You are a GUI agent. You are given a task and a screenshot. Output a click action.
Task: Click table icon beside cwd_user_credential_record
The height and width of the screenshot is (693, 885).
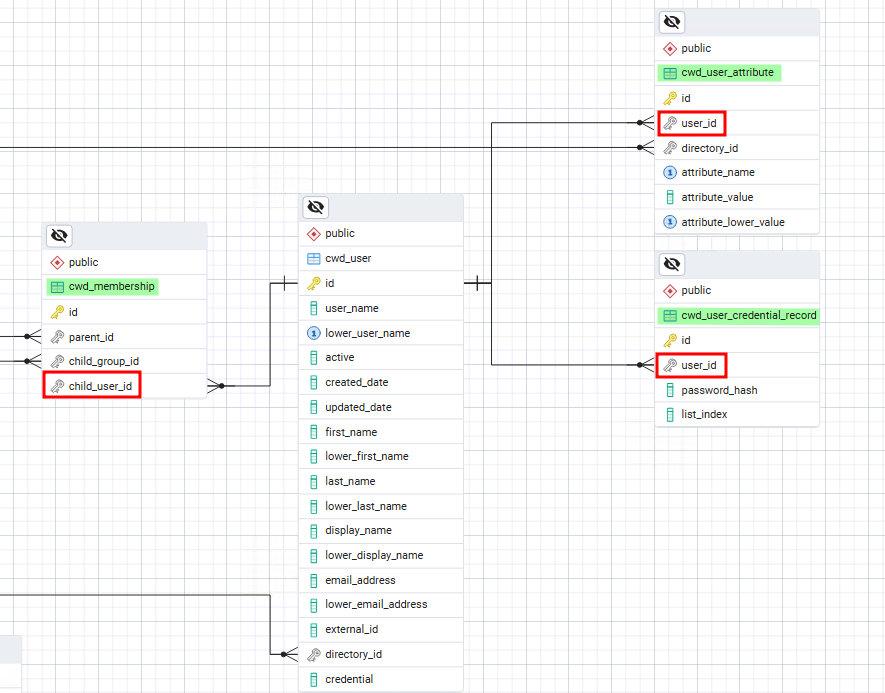[x=669, y=315]
